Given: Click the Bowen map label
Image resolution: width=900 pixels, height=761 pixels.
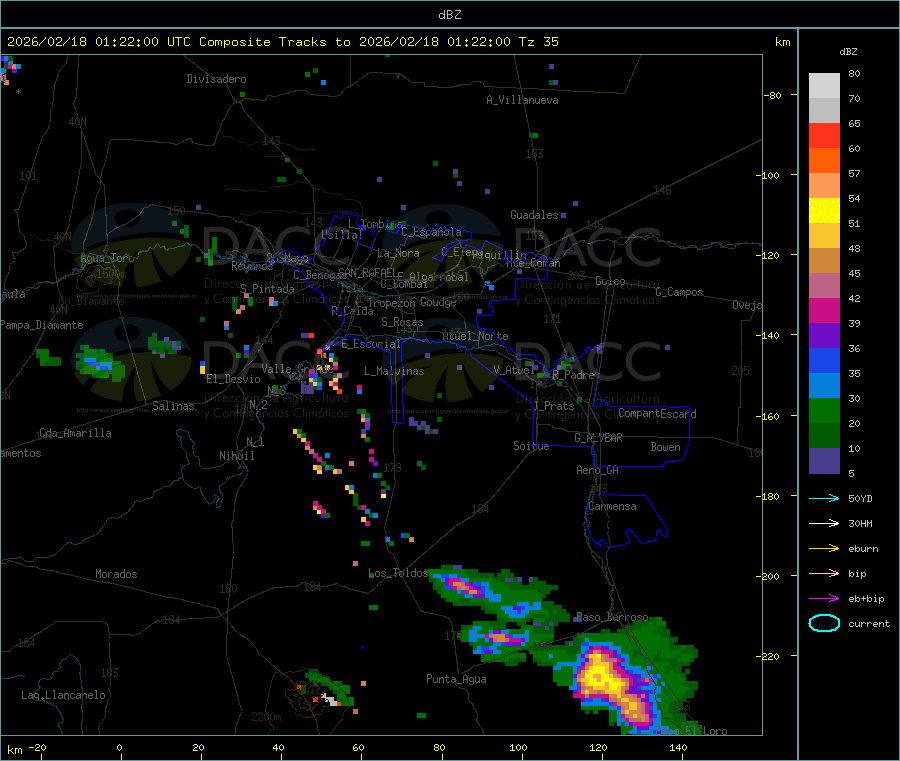Looking at the screenshot, I should coord(665,447).
